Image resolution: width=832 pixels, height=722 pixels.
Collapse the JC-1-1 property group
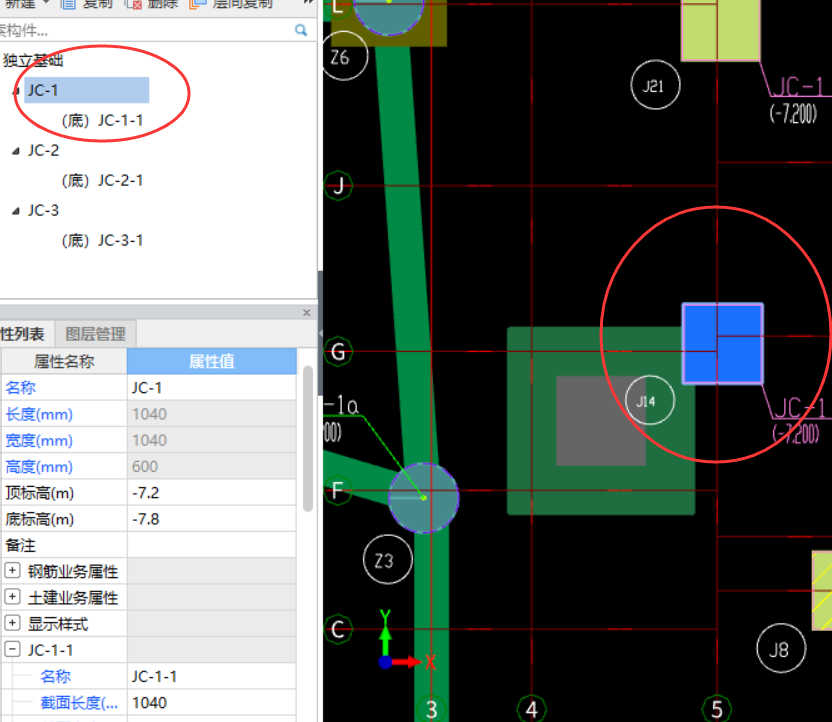[12, 649]
